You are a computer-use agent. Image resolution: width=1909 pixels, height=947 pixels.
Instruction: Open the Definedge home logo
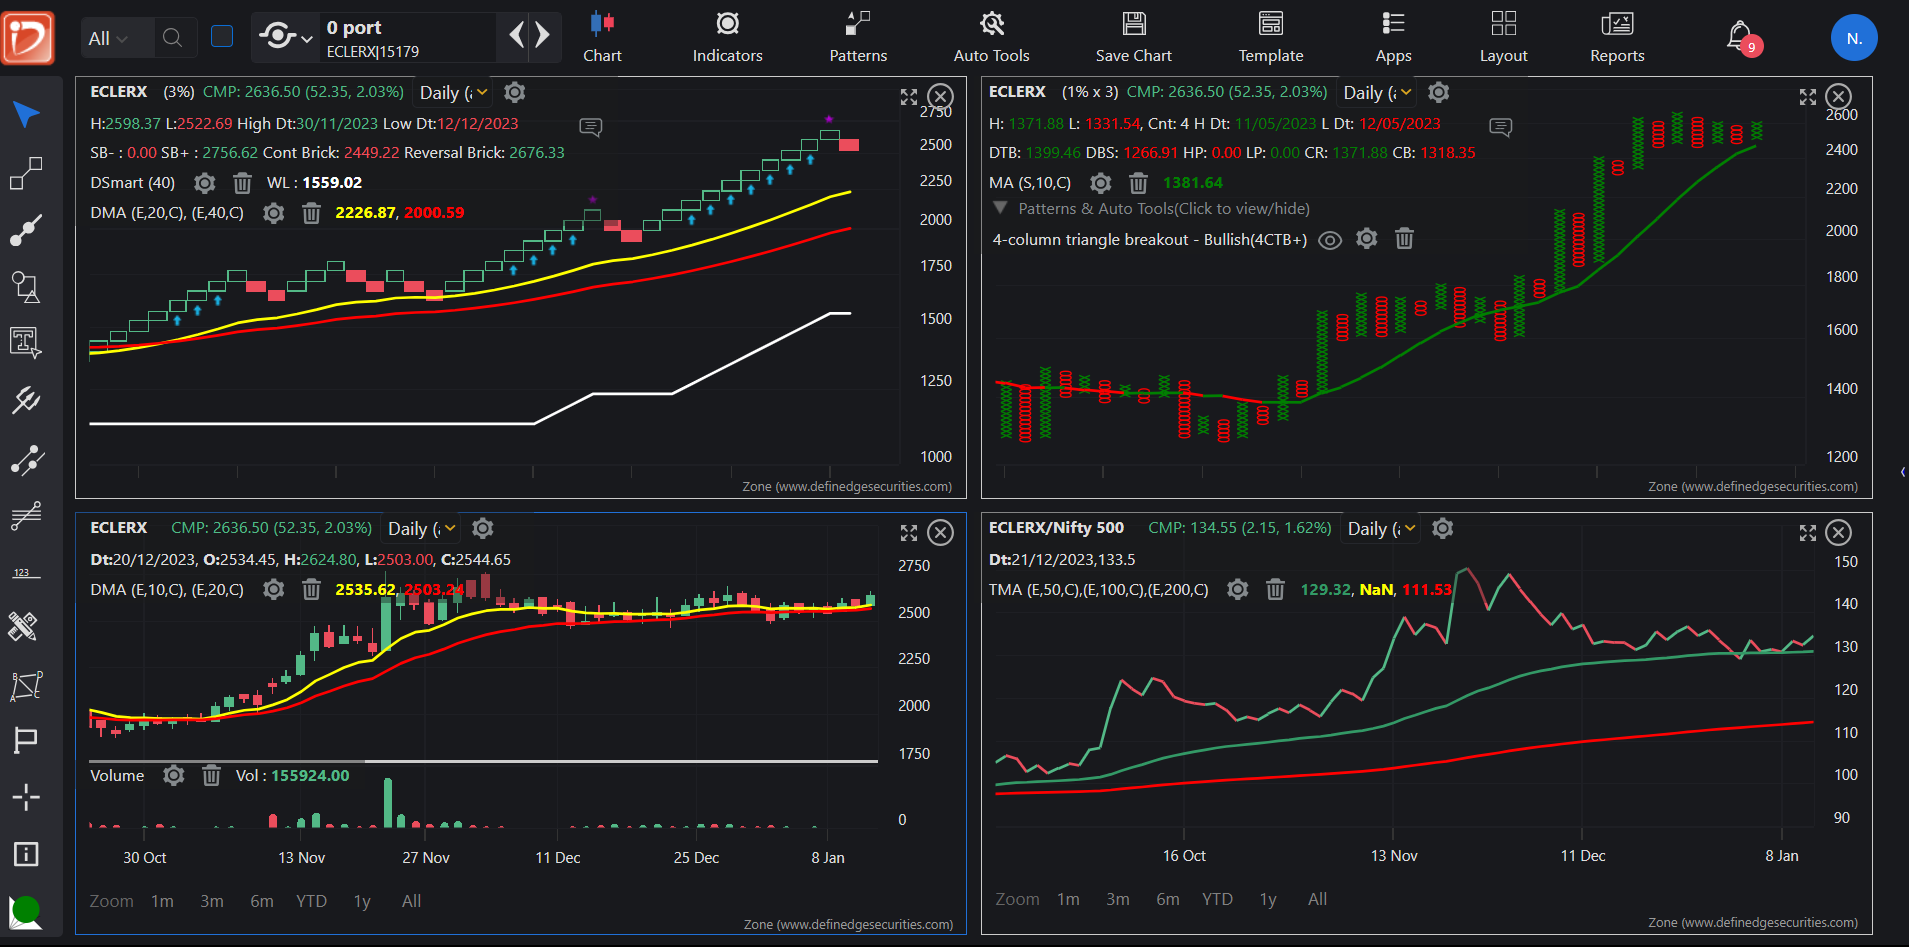tap(28, 38)
